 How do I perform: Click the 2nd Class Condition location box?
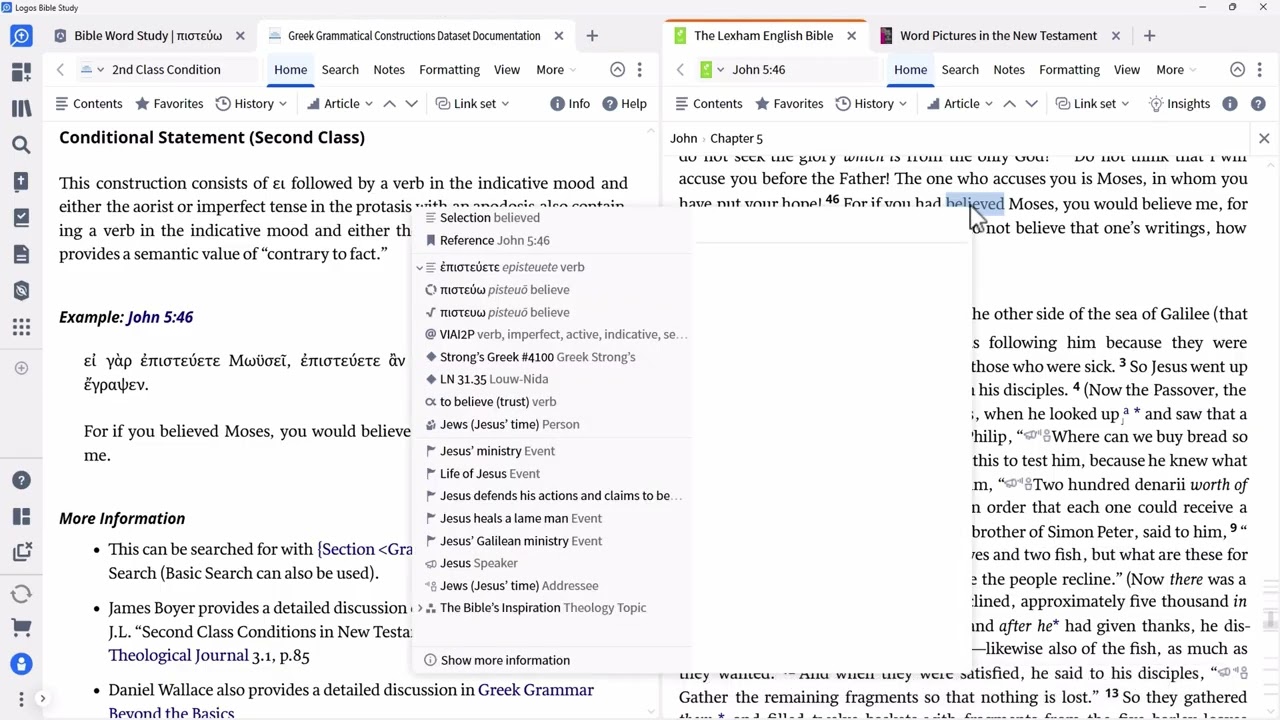pyautogui.click(x=180, y=70)
